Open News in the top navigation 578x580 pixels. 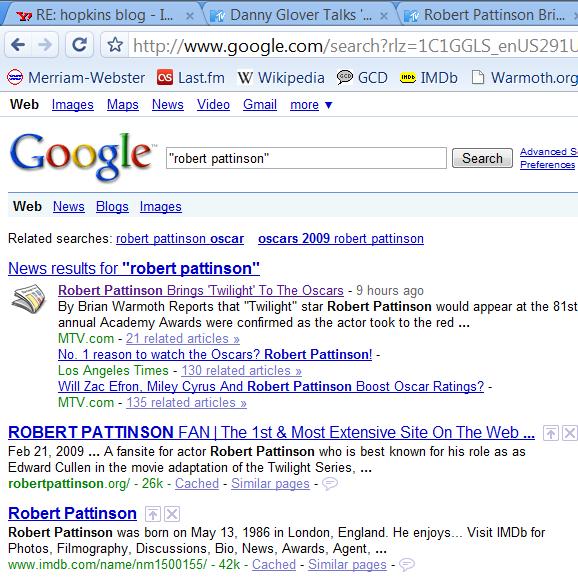click(x=168, y=105)
